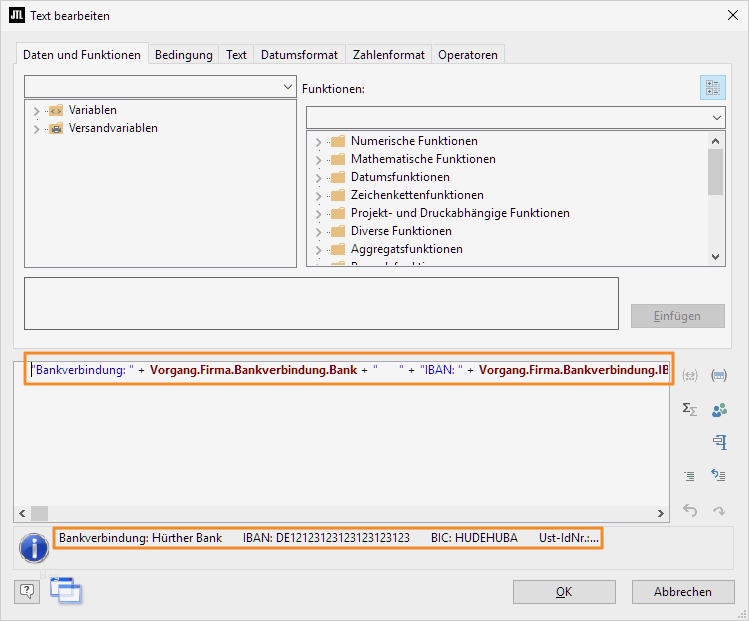Click the insert text field icon
749x621 pixels.
coord(719,375)
